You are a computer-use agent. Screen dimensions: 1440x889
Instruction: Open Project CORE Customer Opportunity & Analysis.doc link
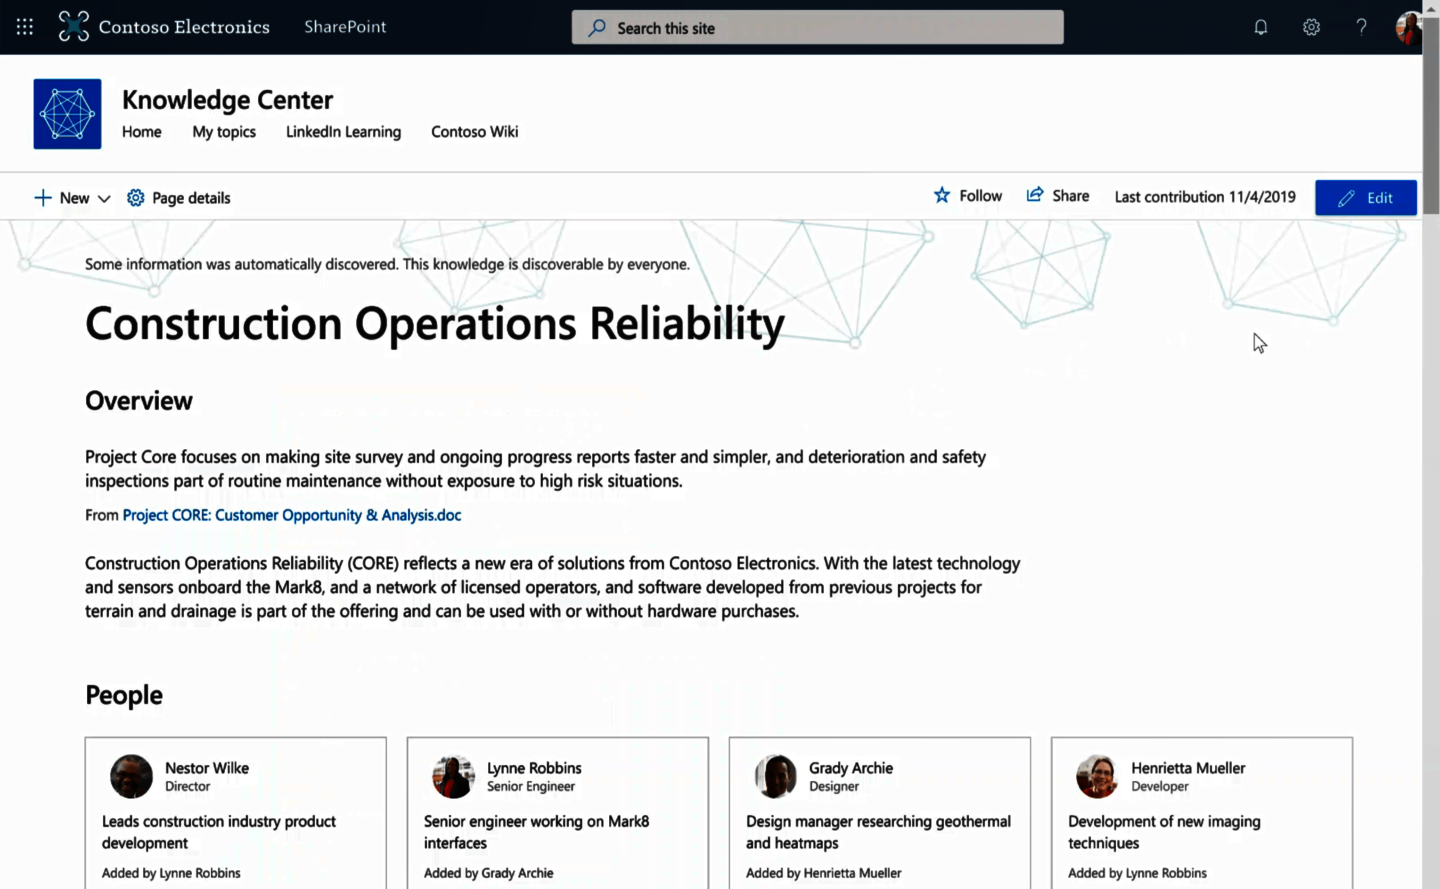[x=292, y=515]
